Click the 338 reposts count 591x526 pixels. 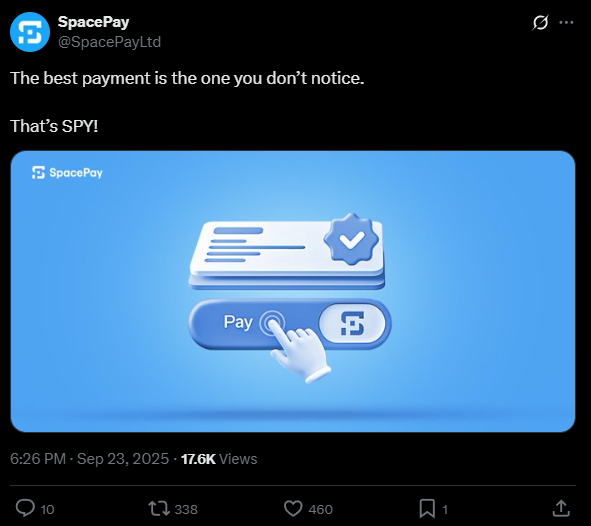[x=186, y=509]
